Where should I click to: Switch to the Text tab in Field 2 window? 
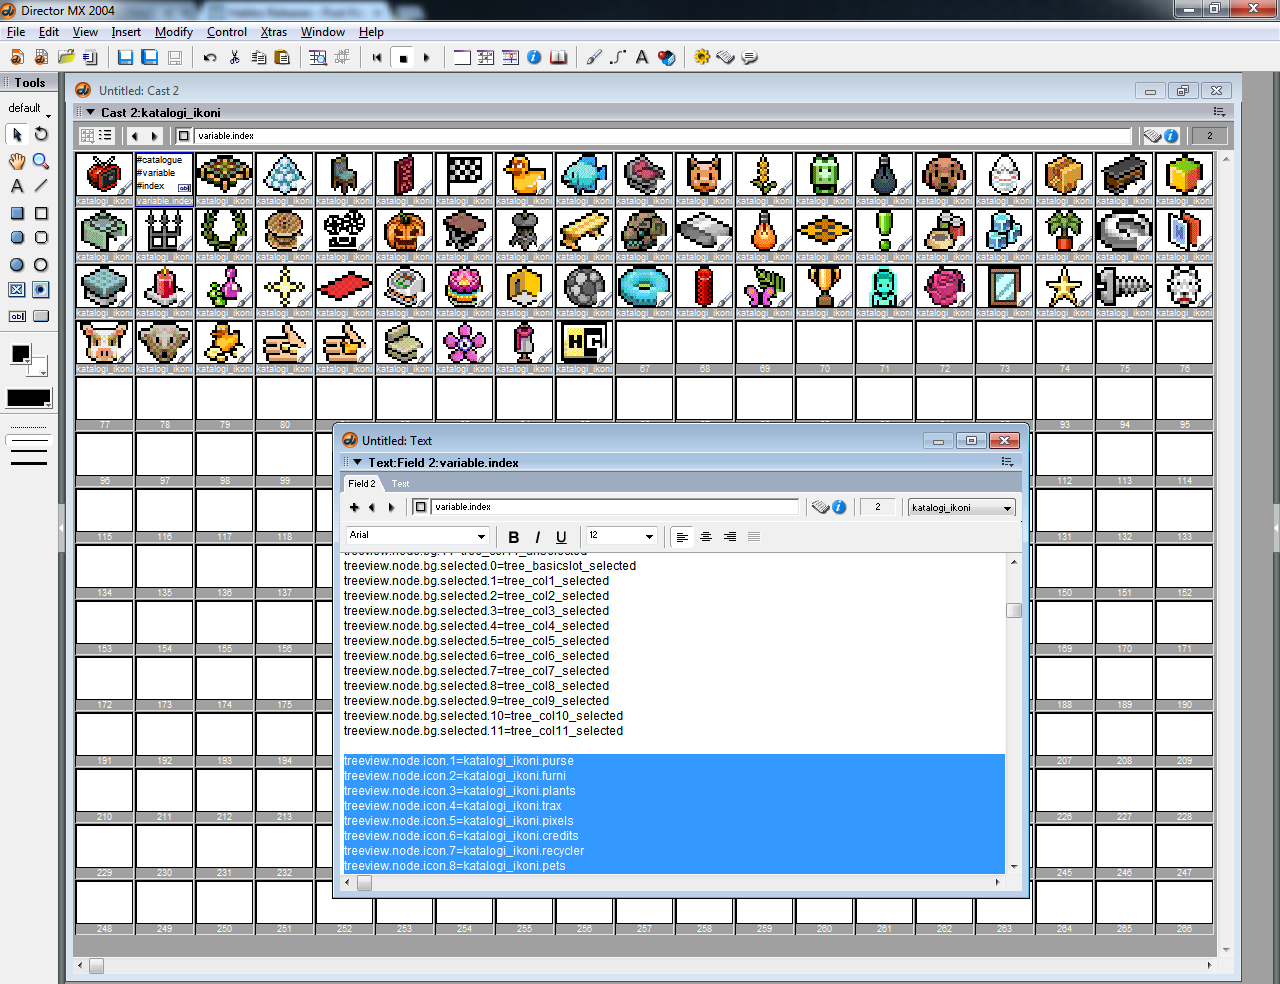[401, 483]
